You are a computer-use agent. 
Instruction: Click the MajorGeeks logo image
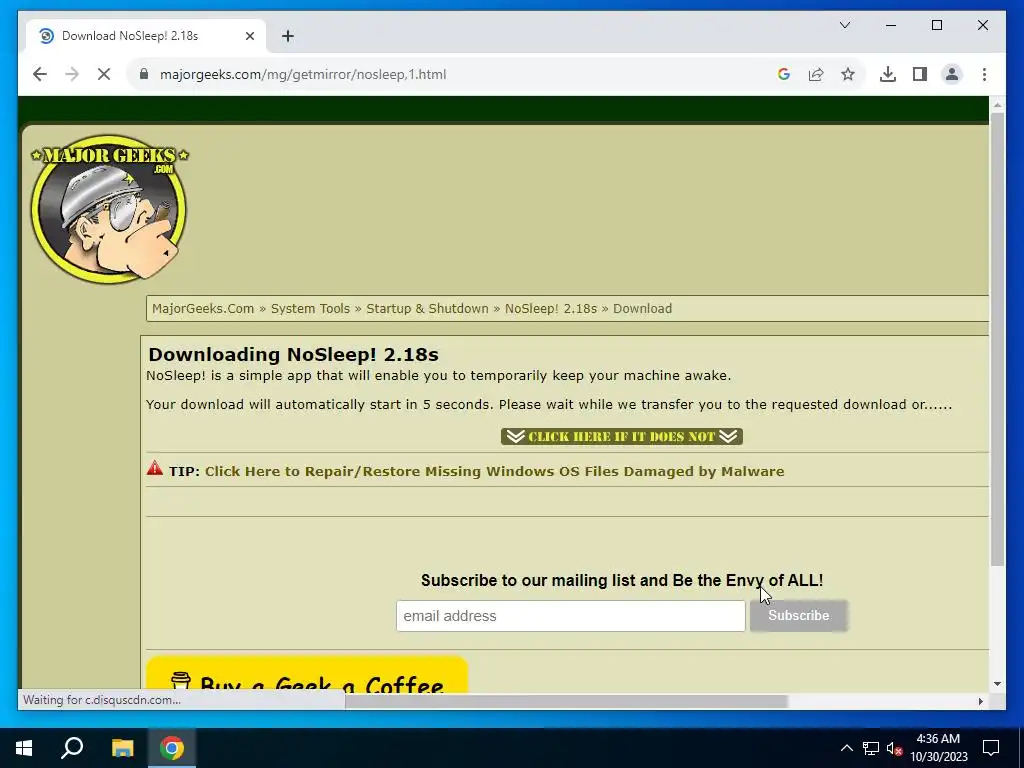(x=109, y=209)
